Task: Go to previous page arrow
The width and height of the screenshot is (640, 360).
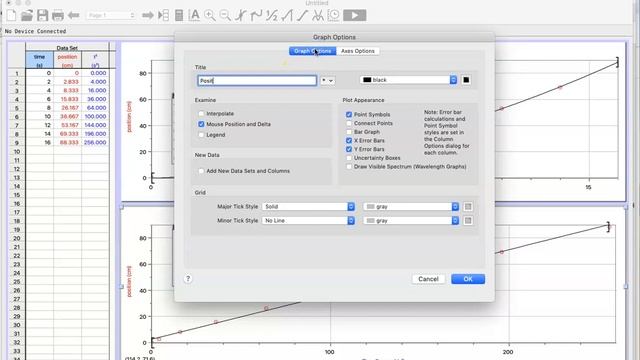Action: pyautogui.click(x=73, y=16)
